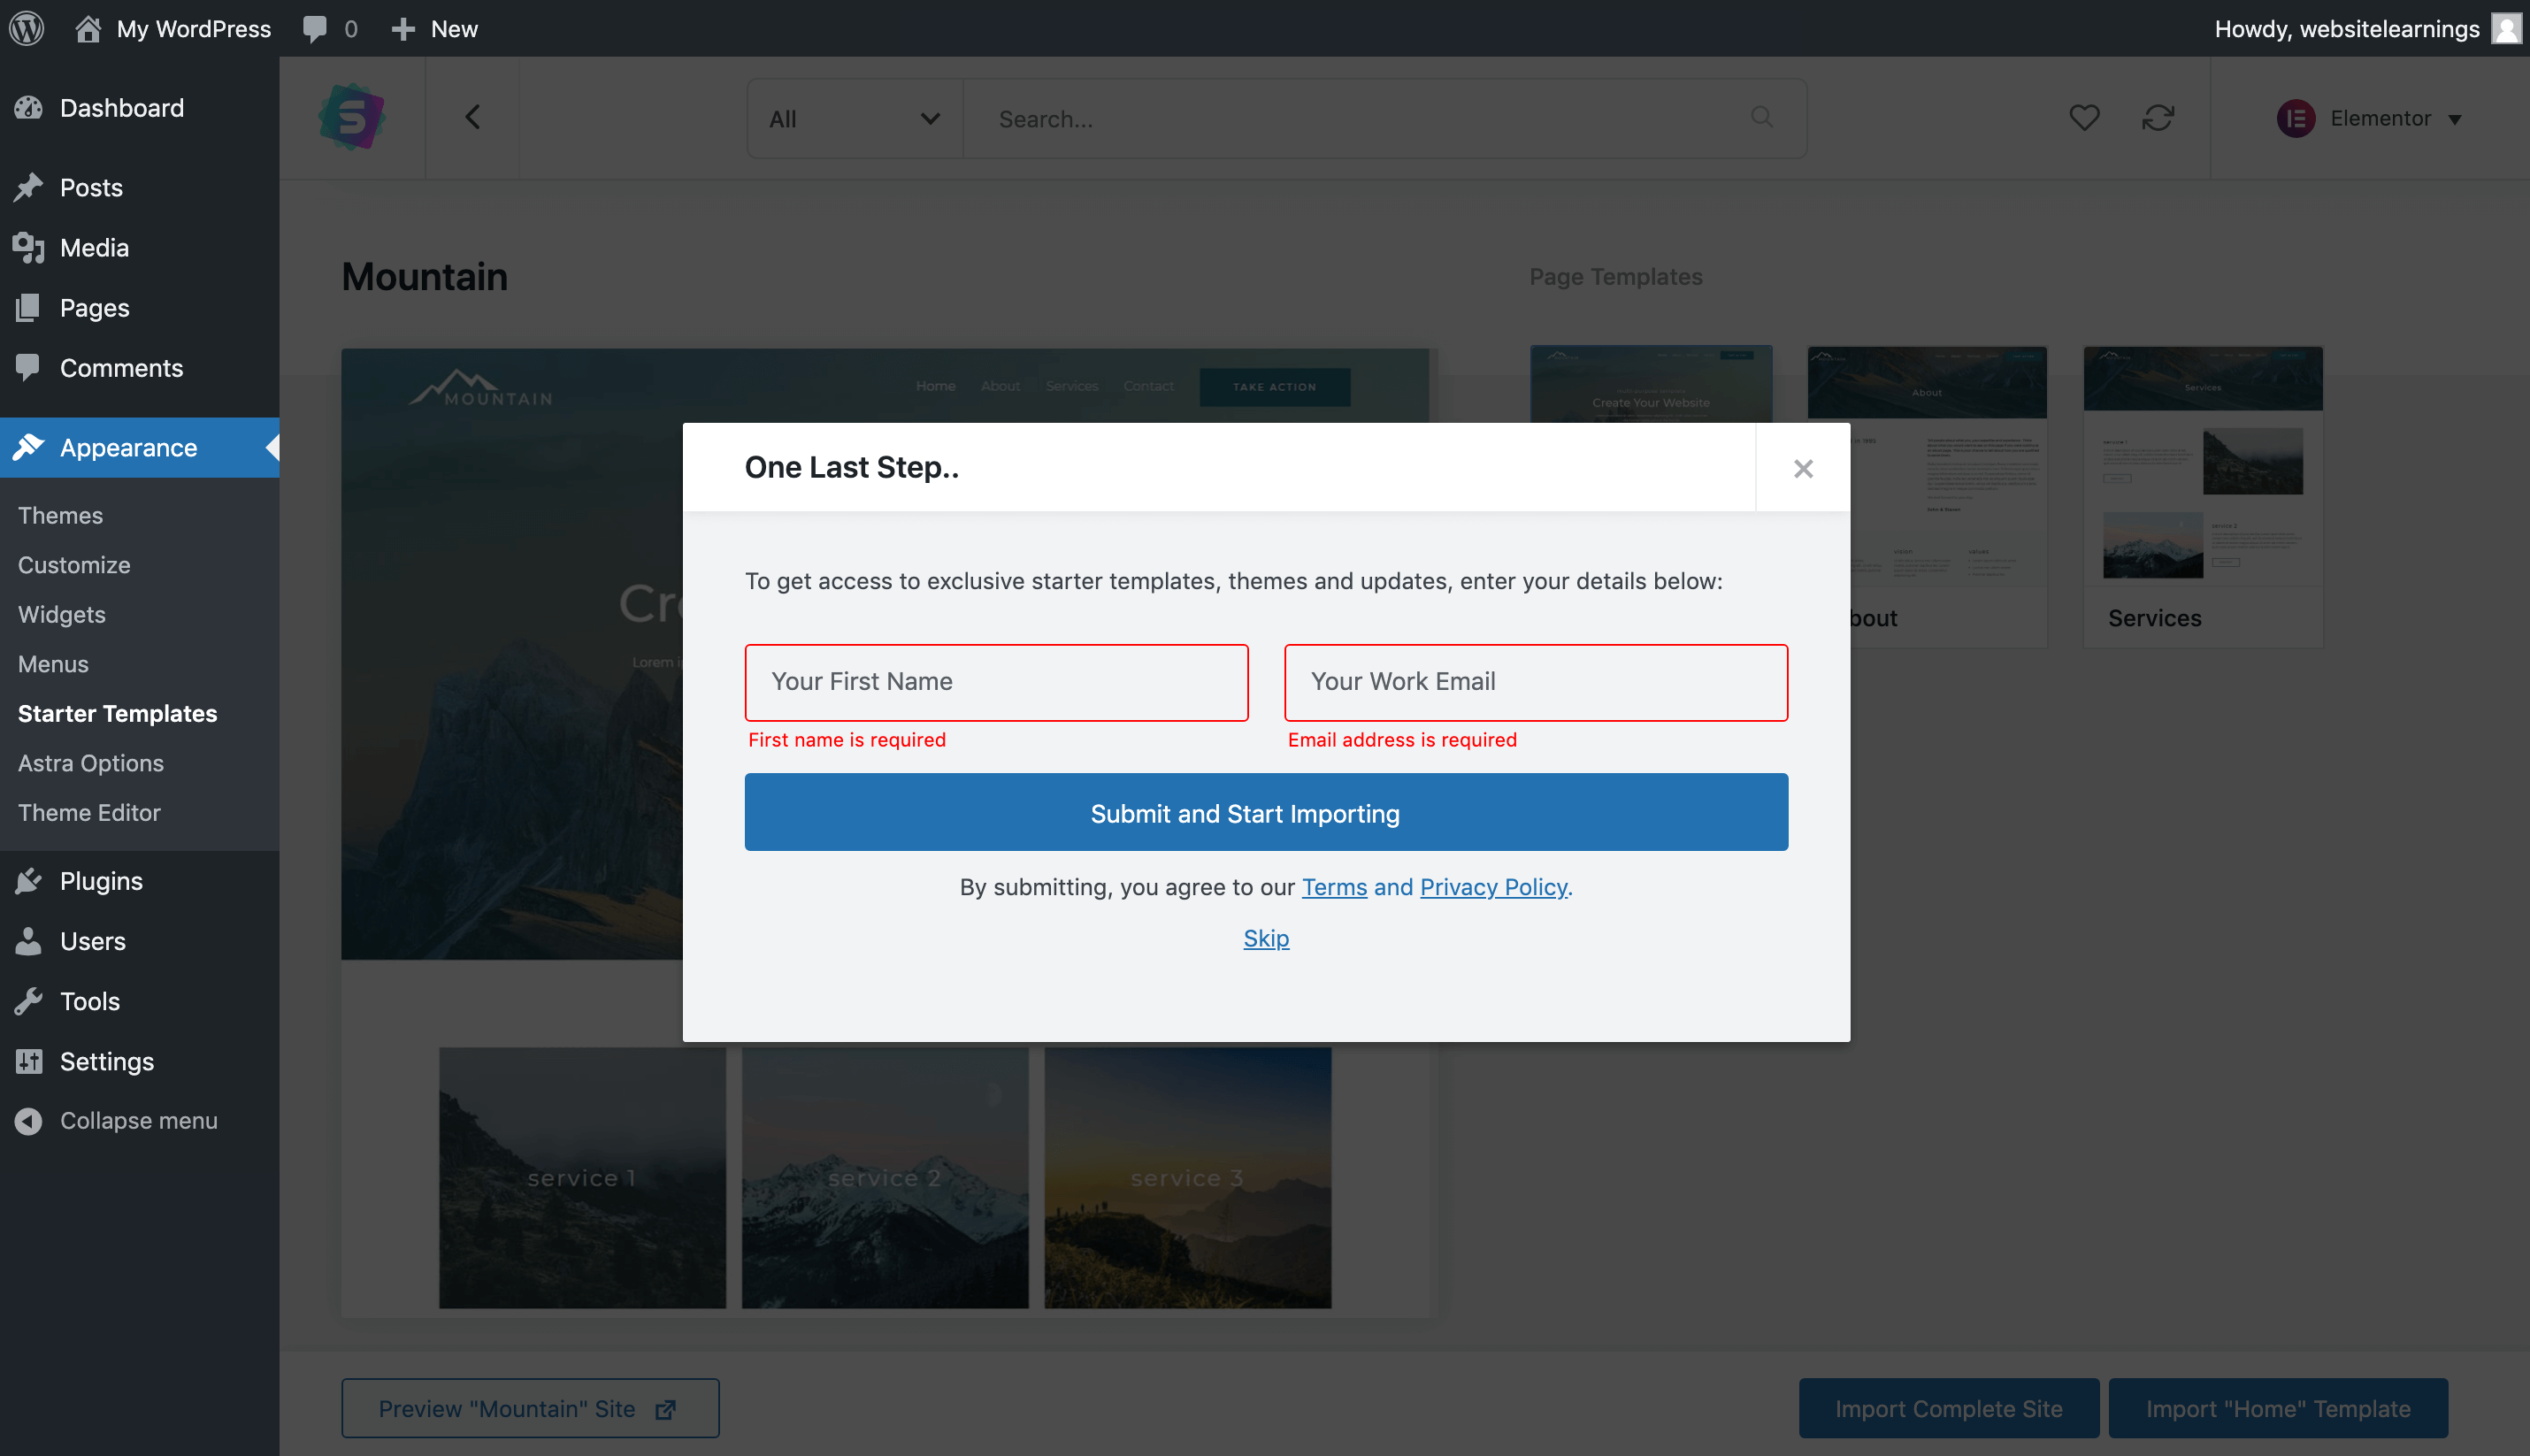The height and width of the screenshot is (1456, 2530).
Task: Show favorite templates with heart icon
Action: point(2084,117)
